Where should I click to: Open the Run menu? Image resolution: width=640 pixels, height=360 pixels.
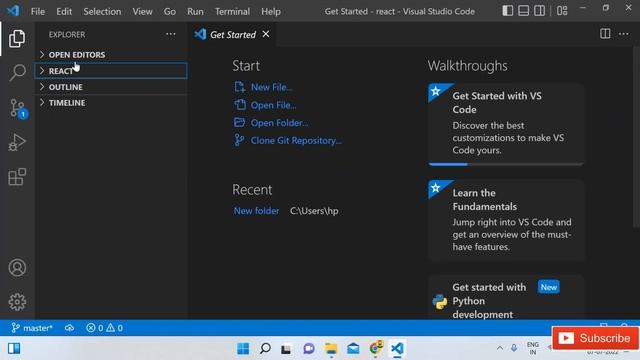click(195, 11)
